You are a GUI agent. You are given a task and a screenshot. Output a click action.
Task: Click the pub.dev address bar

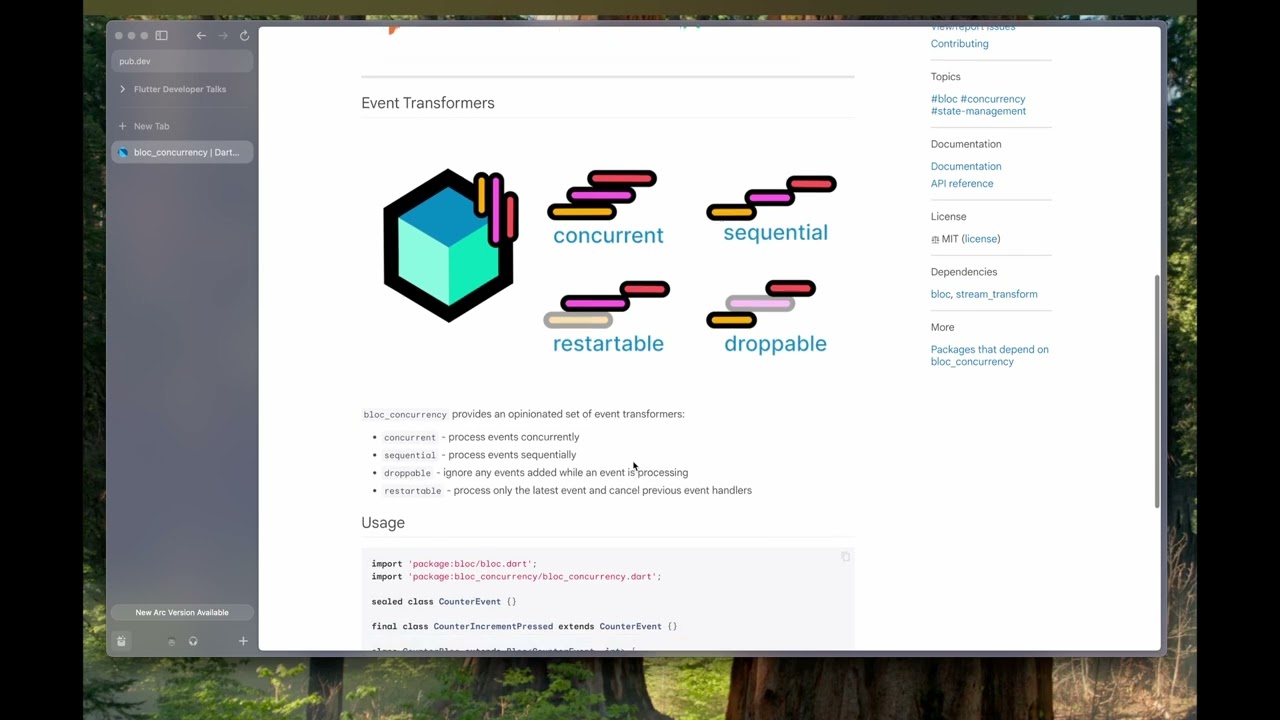pos(182,61)
